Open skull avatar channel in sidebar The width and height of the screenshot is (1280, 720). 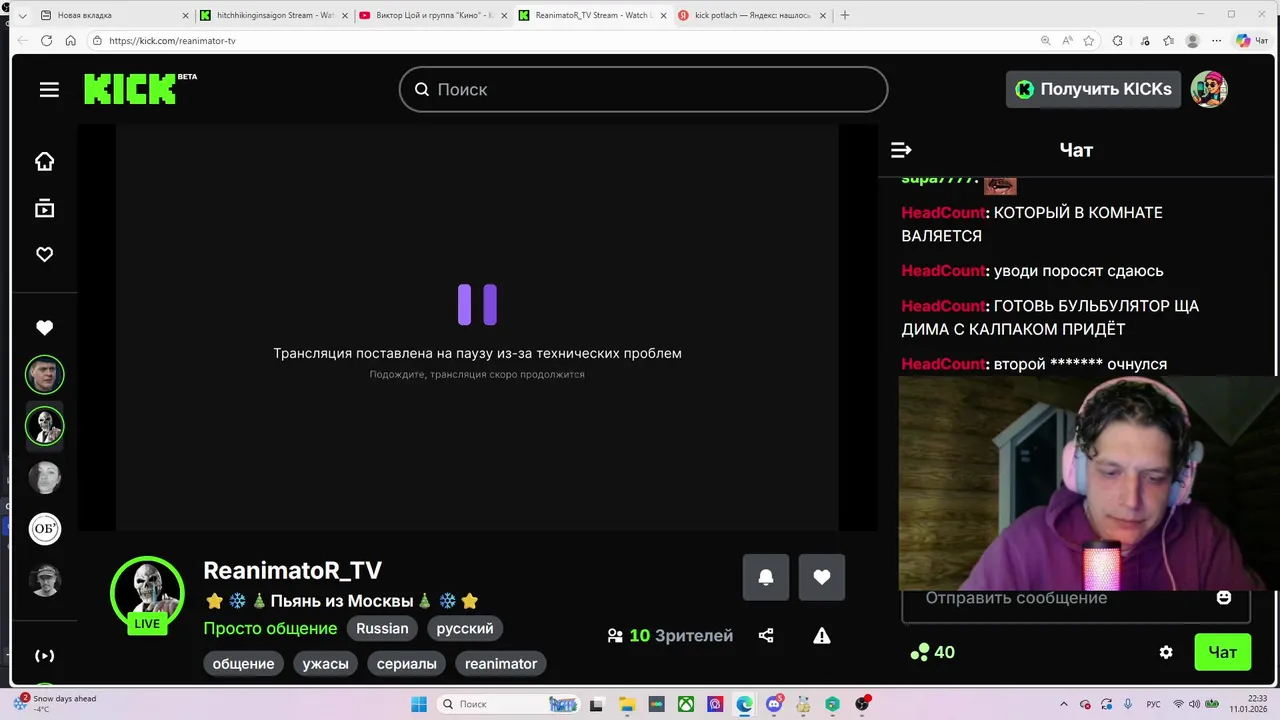coord(44,426)
